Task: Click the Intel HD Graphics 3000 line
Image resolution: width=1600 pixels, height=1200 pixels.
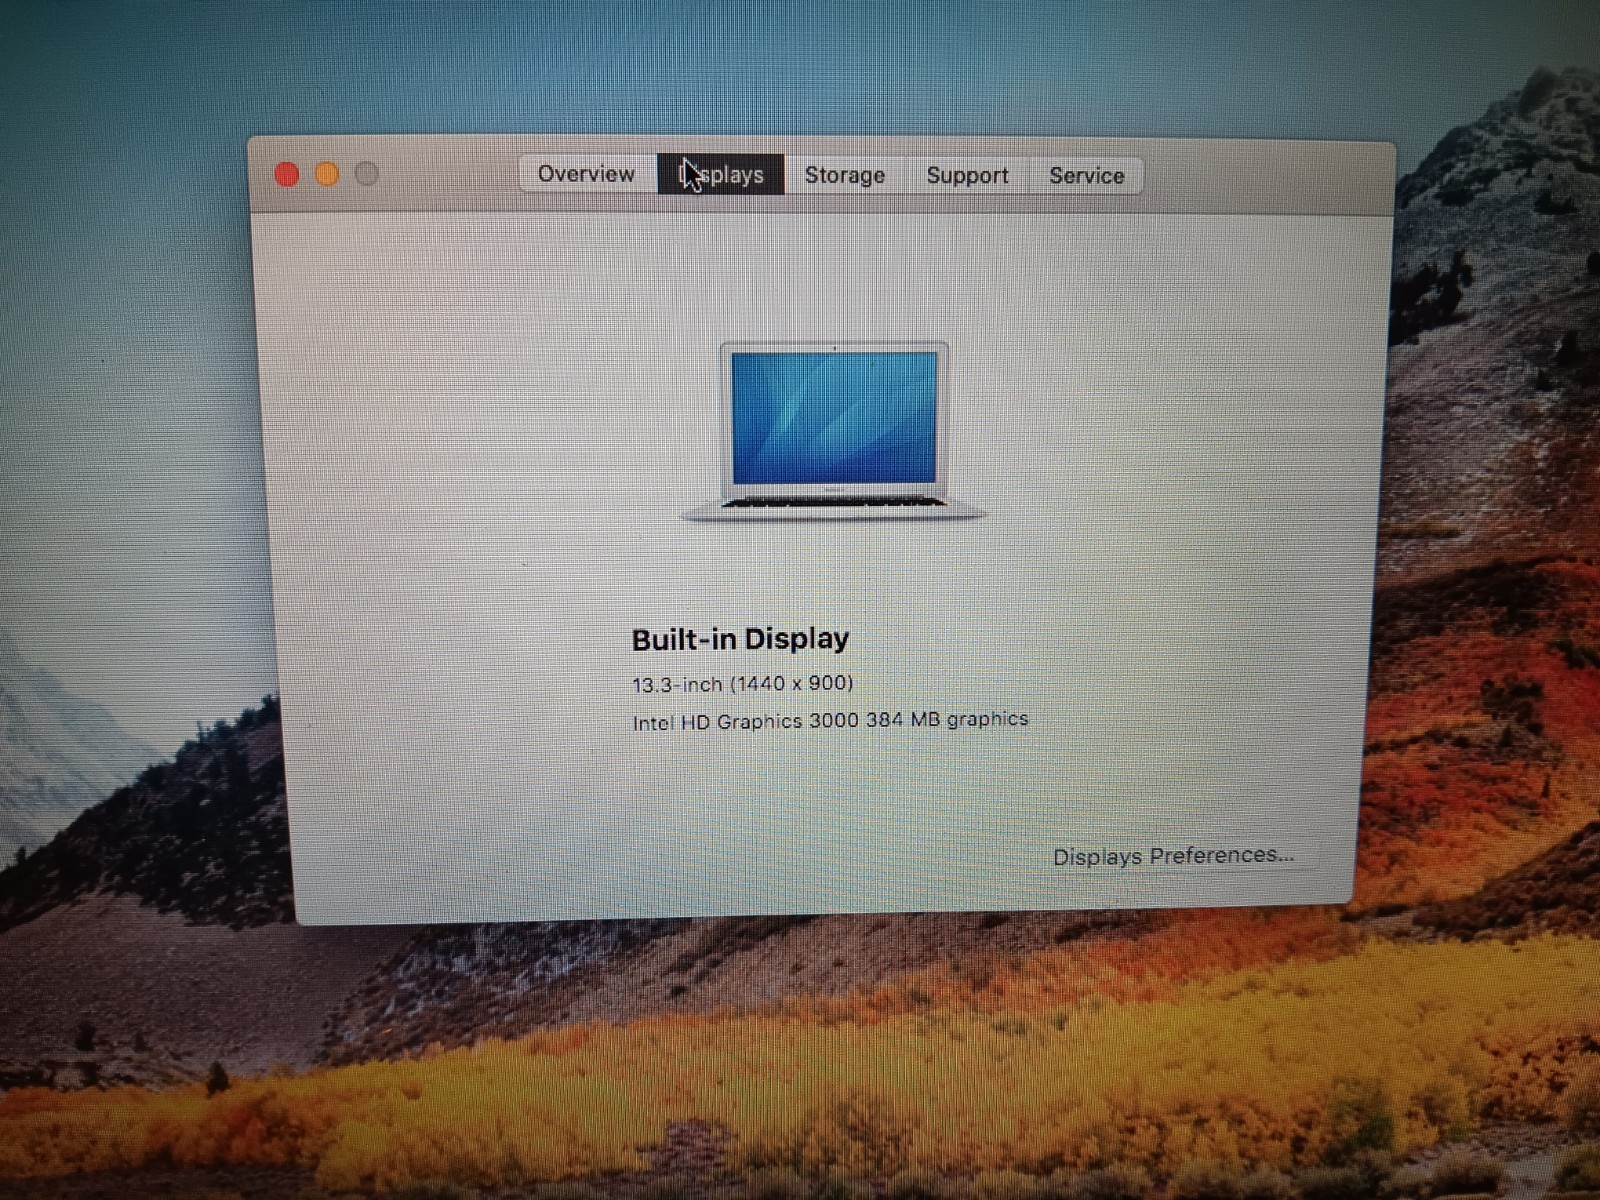Action: [830, 720]
